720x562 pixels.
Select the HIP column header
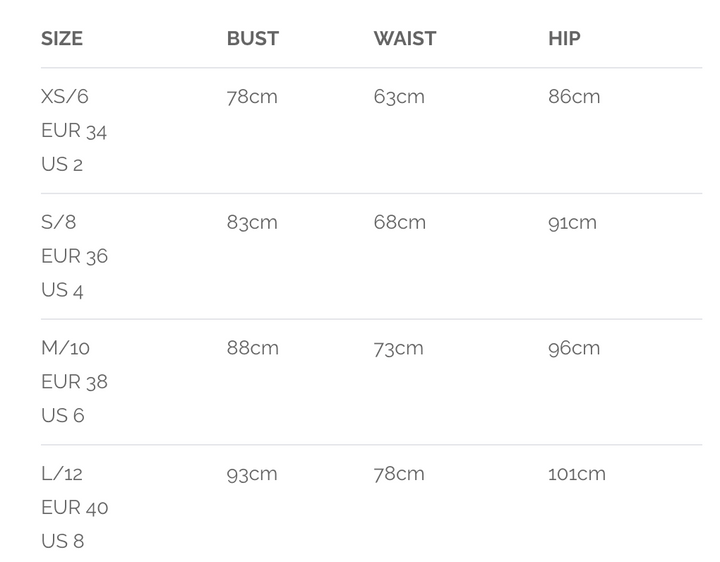coord(564,39)
